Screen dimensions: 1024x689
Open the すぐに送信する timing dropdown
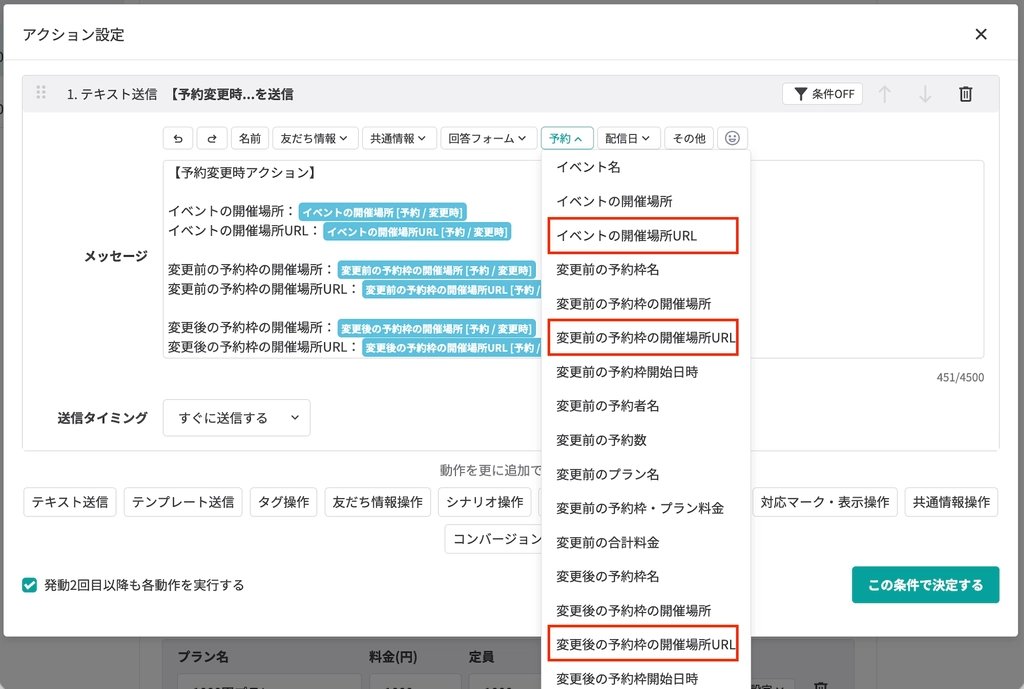pyautogui.click(x=236, y=418)
